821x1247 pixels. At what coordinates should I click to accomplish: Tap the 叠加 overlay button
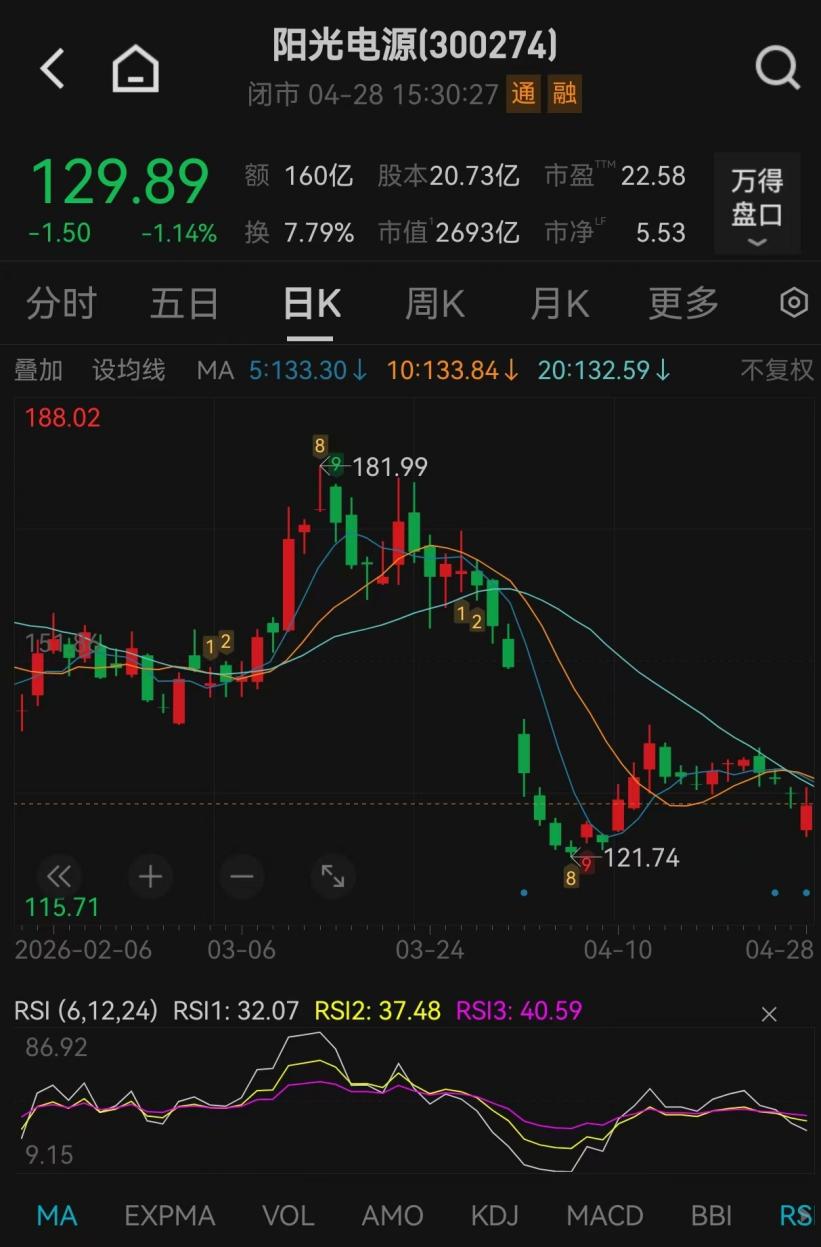pos(38,370)
